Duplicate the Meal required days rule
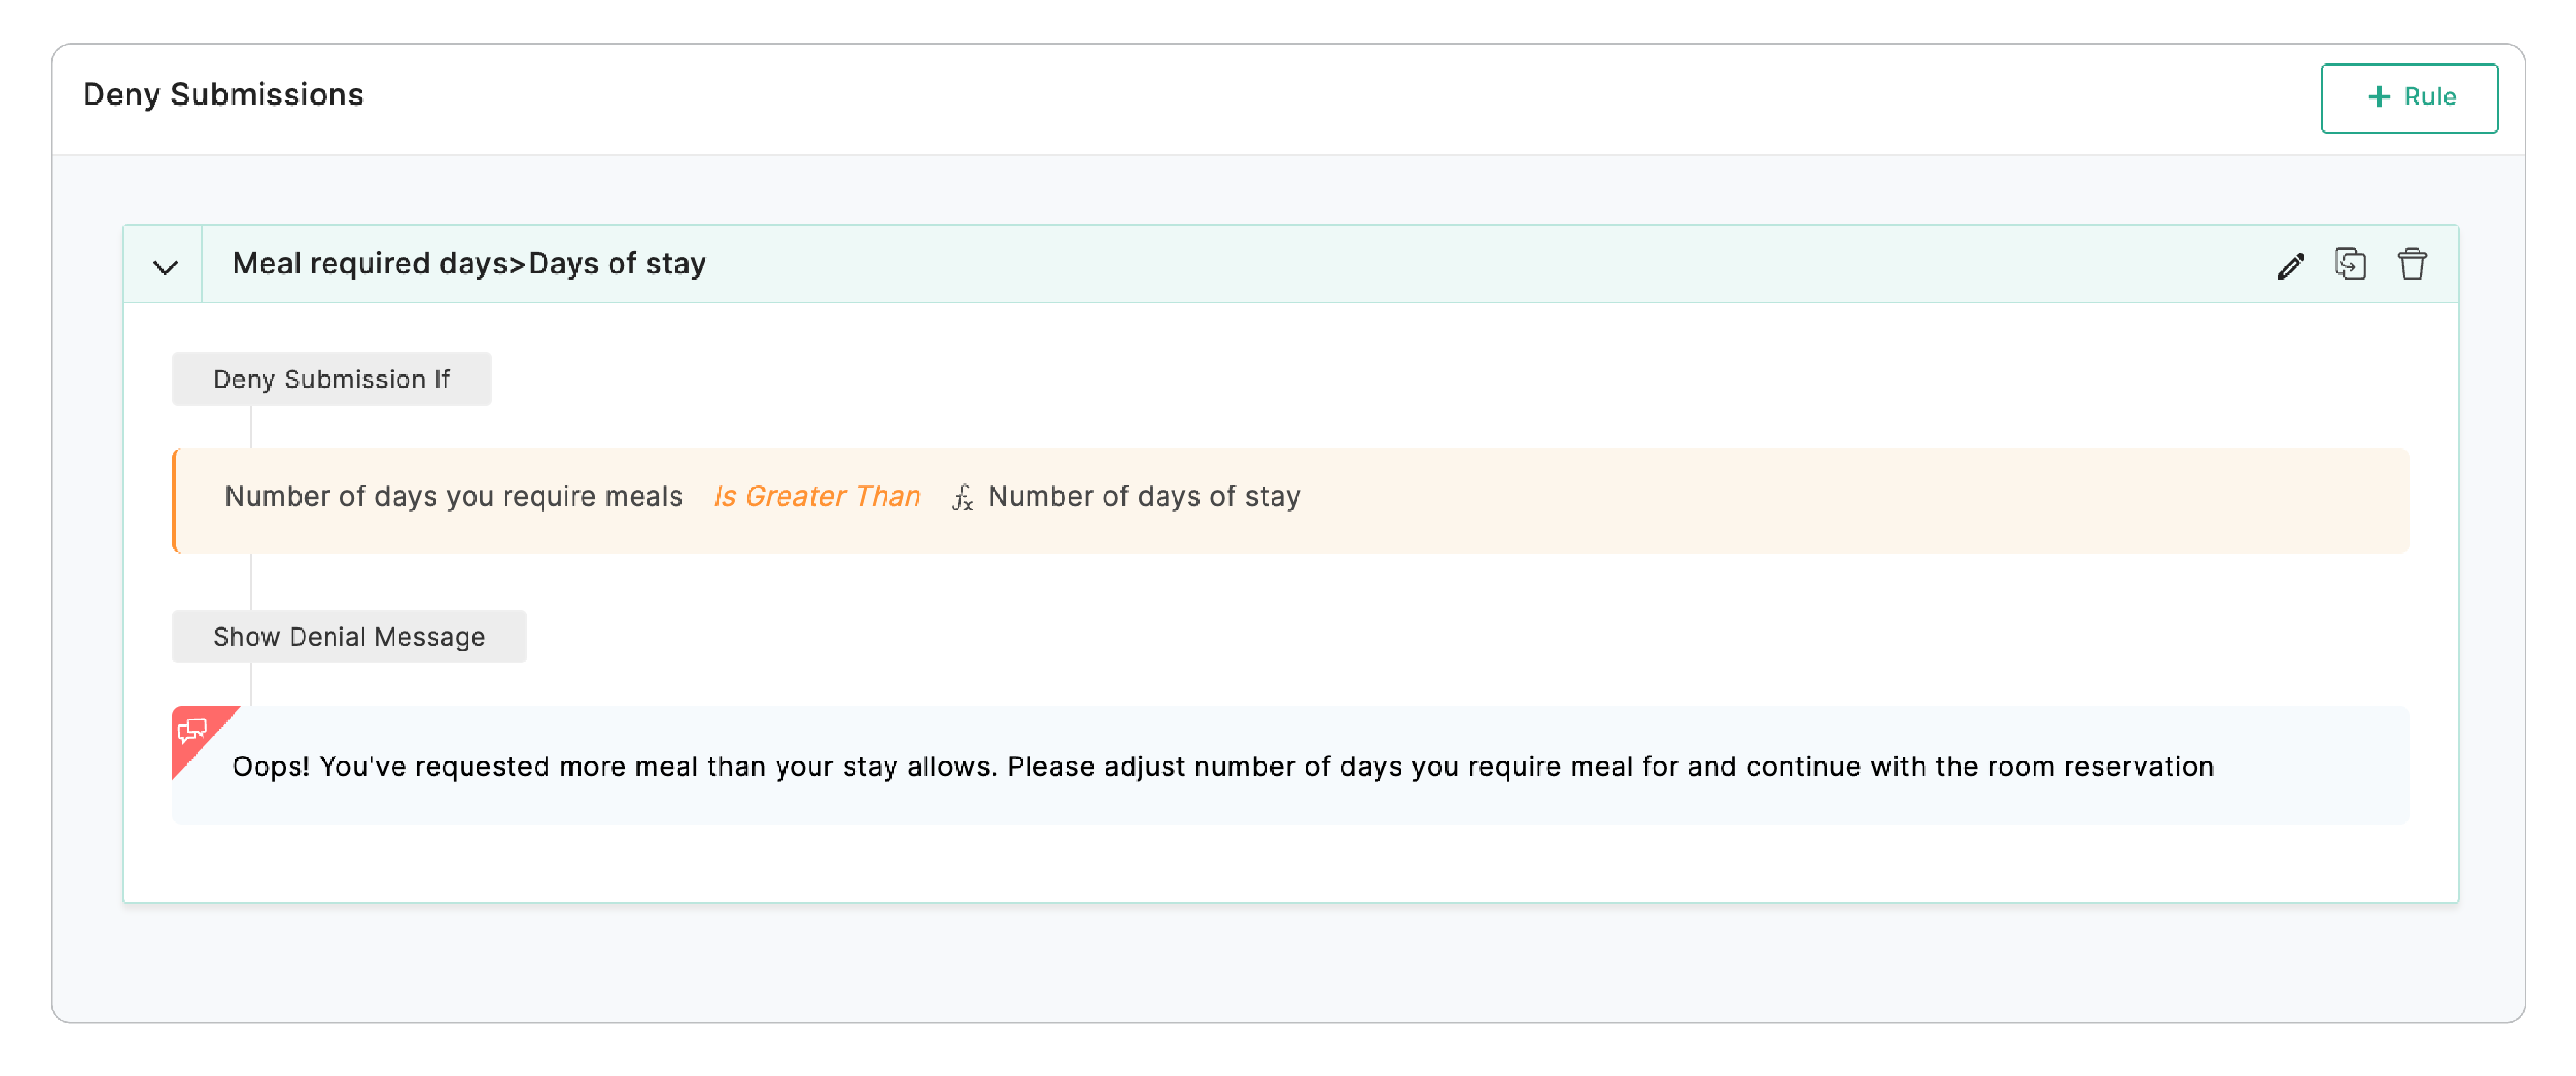The height and width of the screenshot is (1076, 2576). click(2349, 264)
